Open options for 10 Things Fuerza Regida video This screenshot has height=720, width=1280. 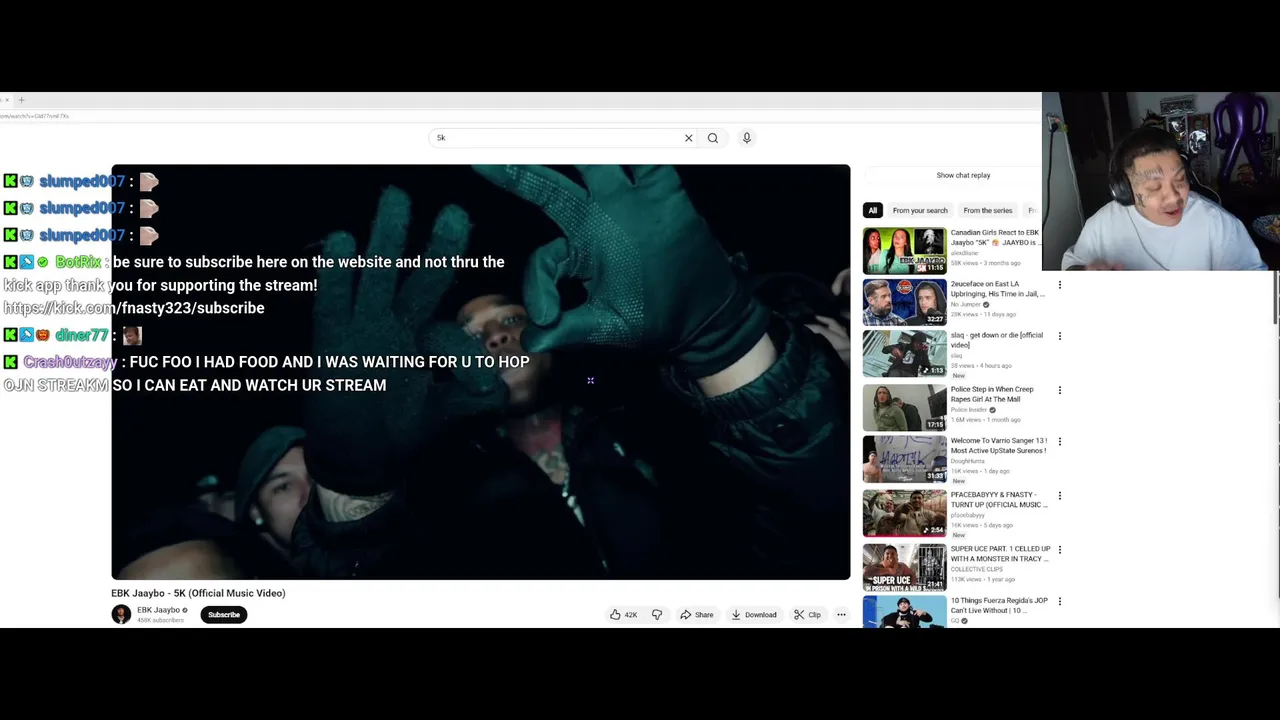coord(1059,601)
